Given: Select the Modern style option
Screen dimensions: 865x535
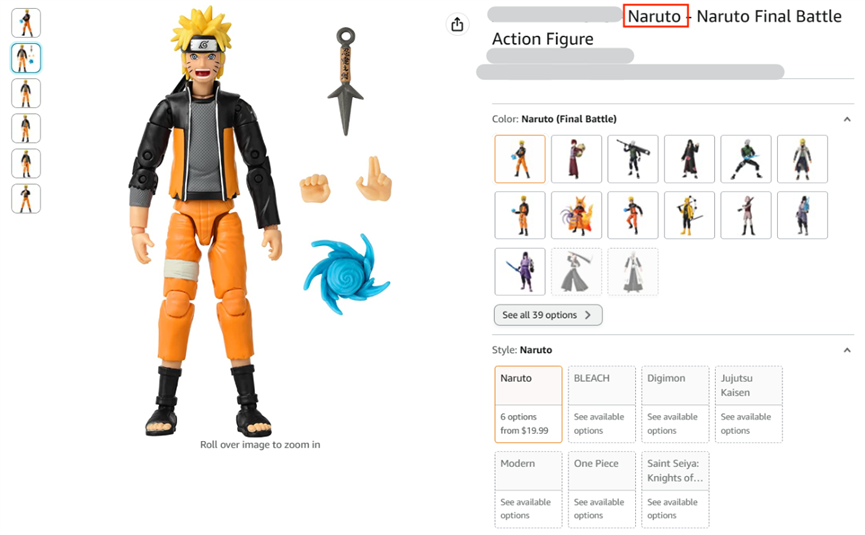Looking at the screenshot, I should (528, 490).
